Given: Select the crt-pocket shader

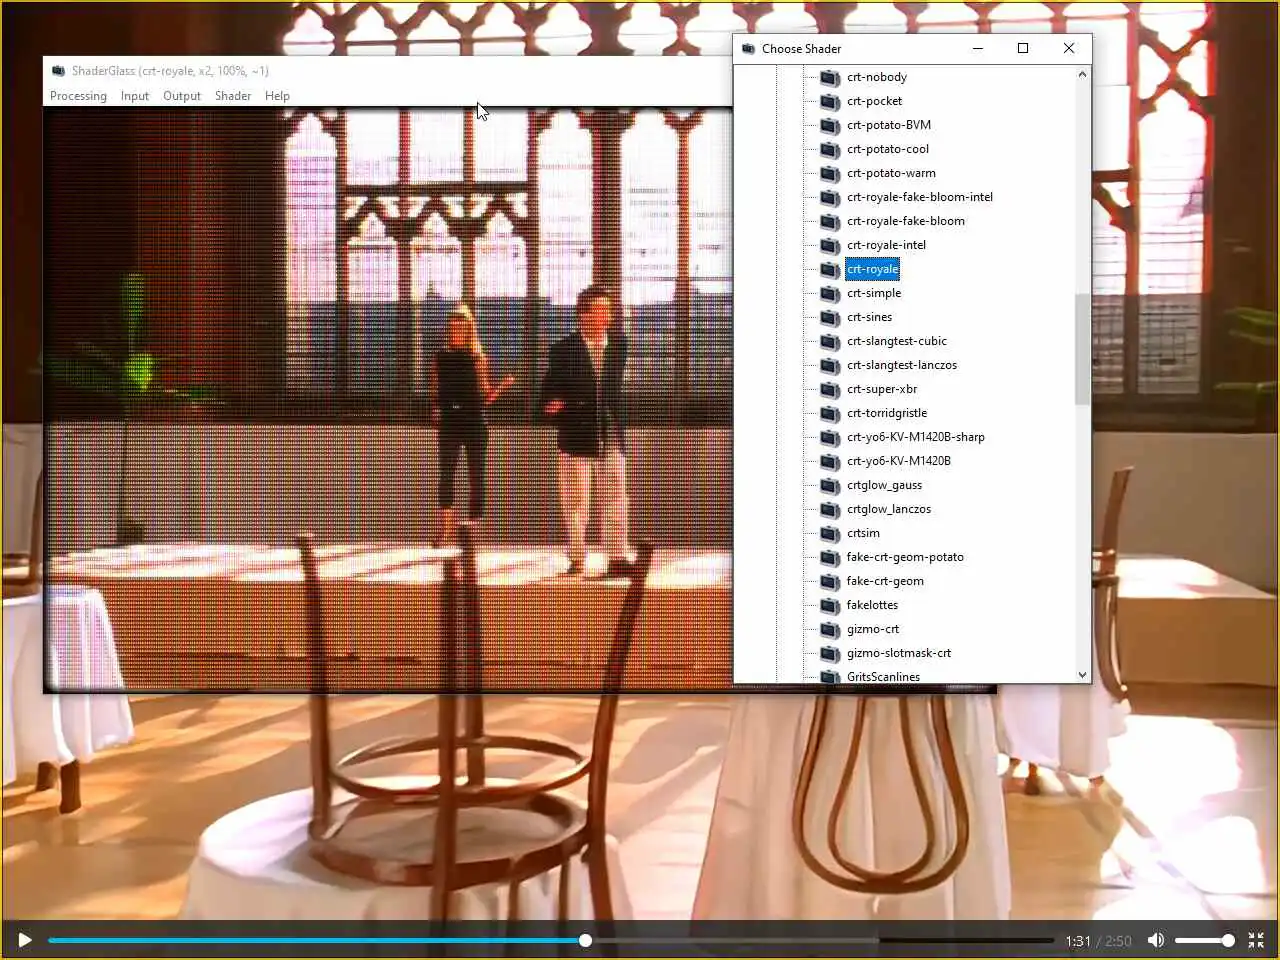Looking at the screenshot, I should click(x=874, y=101).
